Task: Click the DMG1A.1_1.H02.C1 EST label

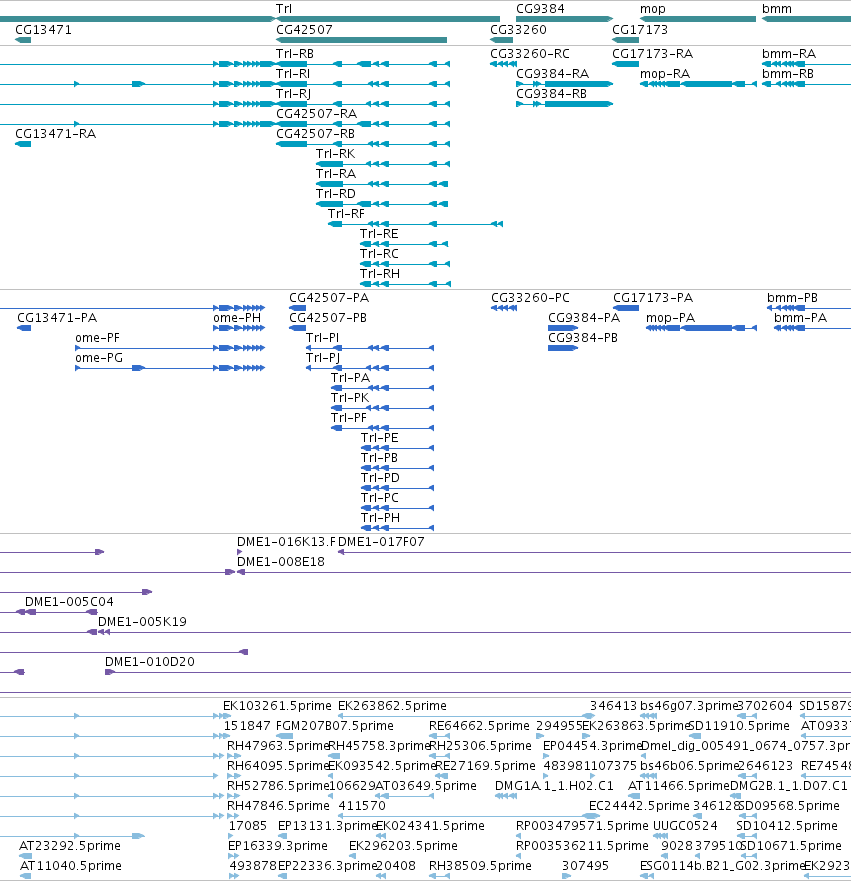Action: point(554,785)
